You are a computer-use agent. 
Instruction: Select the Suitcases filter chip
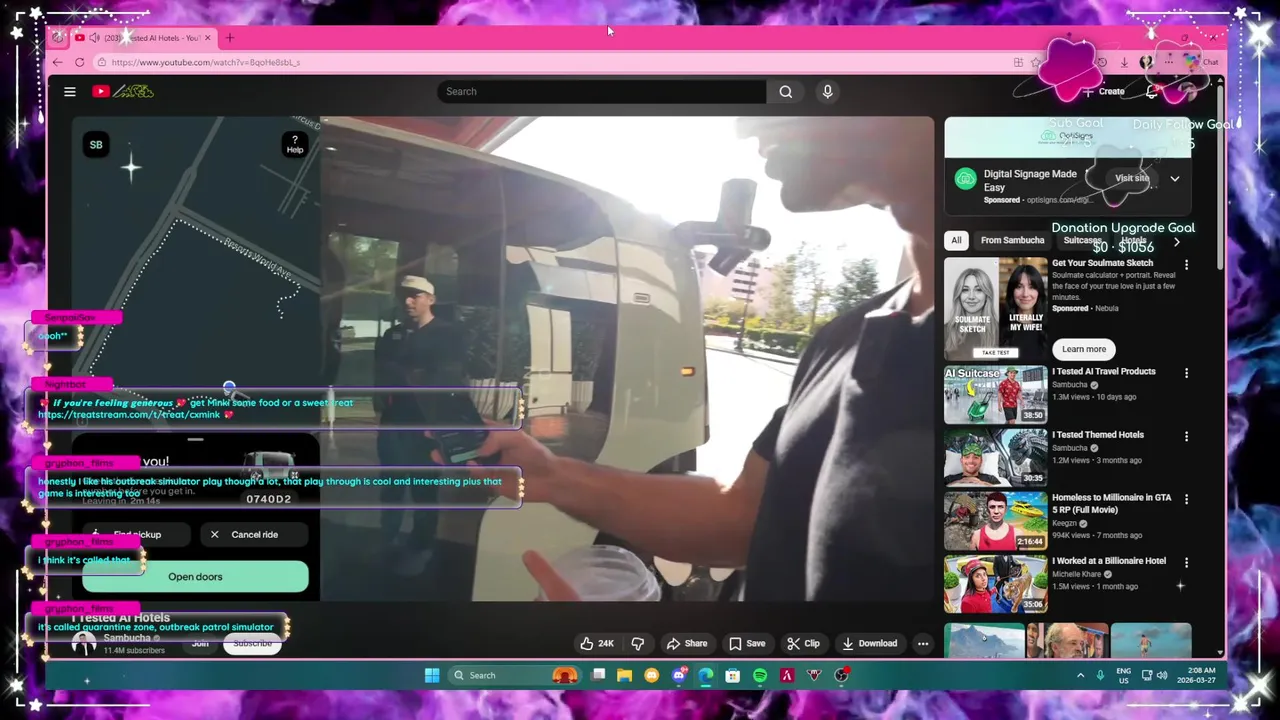1082,240
